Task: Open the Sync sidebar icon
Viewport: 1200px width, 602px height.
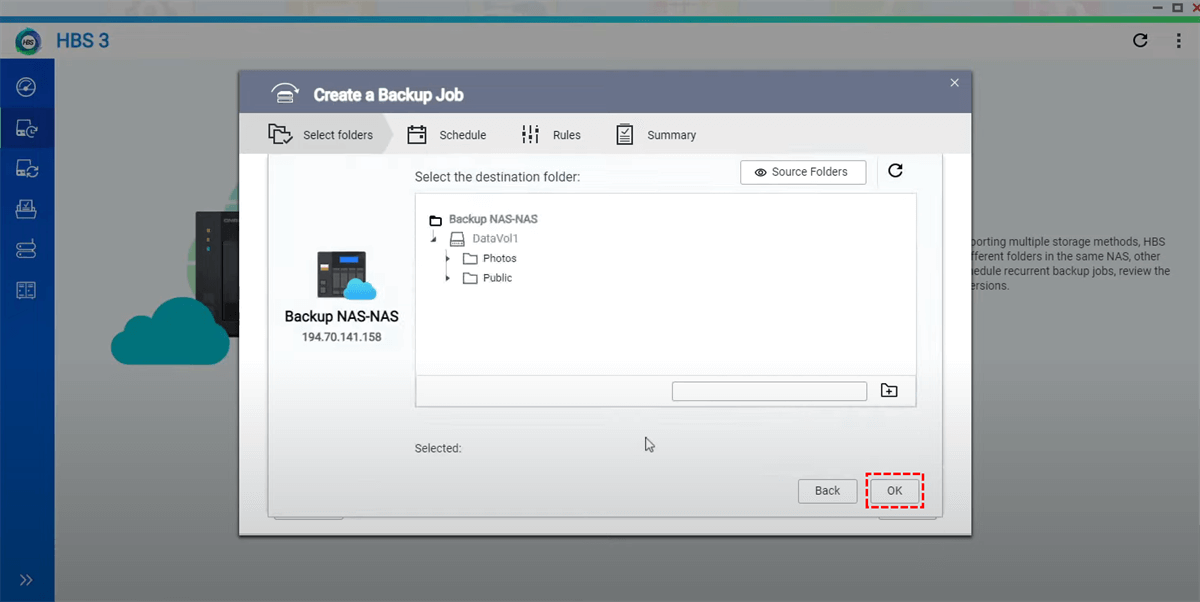Action: pos(27,169)
